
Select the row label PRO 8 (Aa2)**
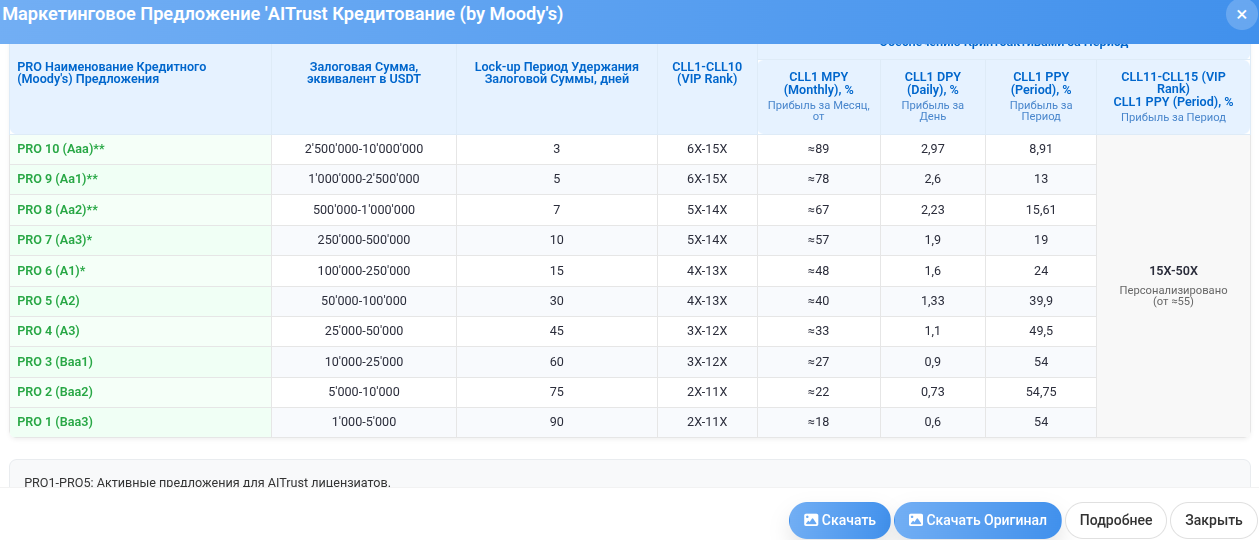point(57,210)
